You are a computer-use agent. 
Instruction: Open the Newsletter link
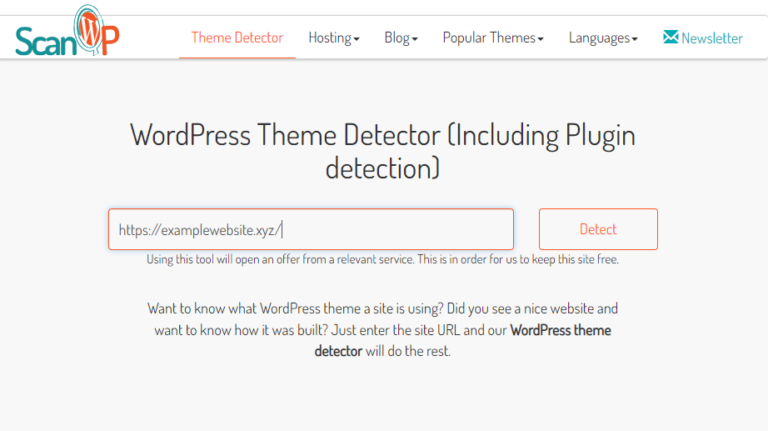point(711,38)
